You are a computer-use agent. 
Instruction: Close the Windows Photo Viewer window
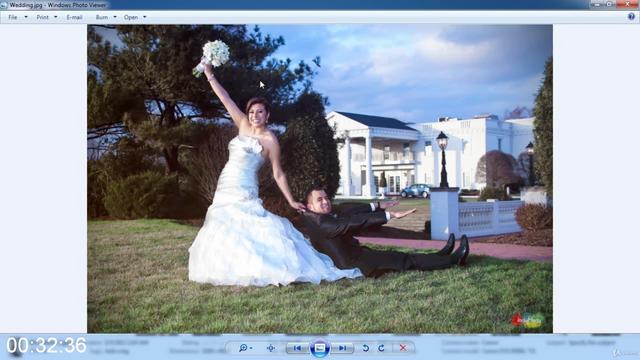click(628, 4)
